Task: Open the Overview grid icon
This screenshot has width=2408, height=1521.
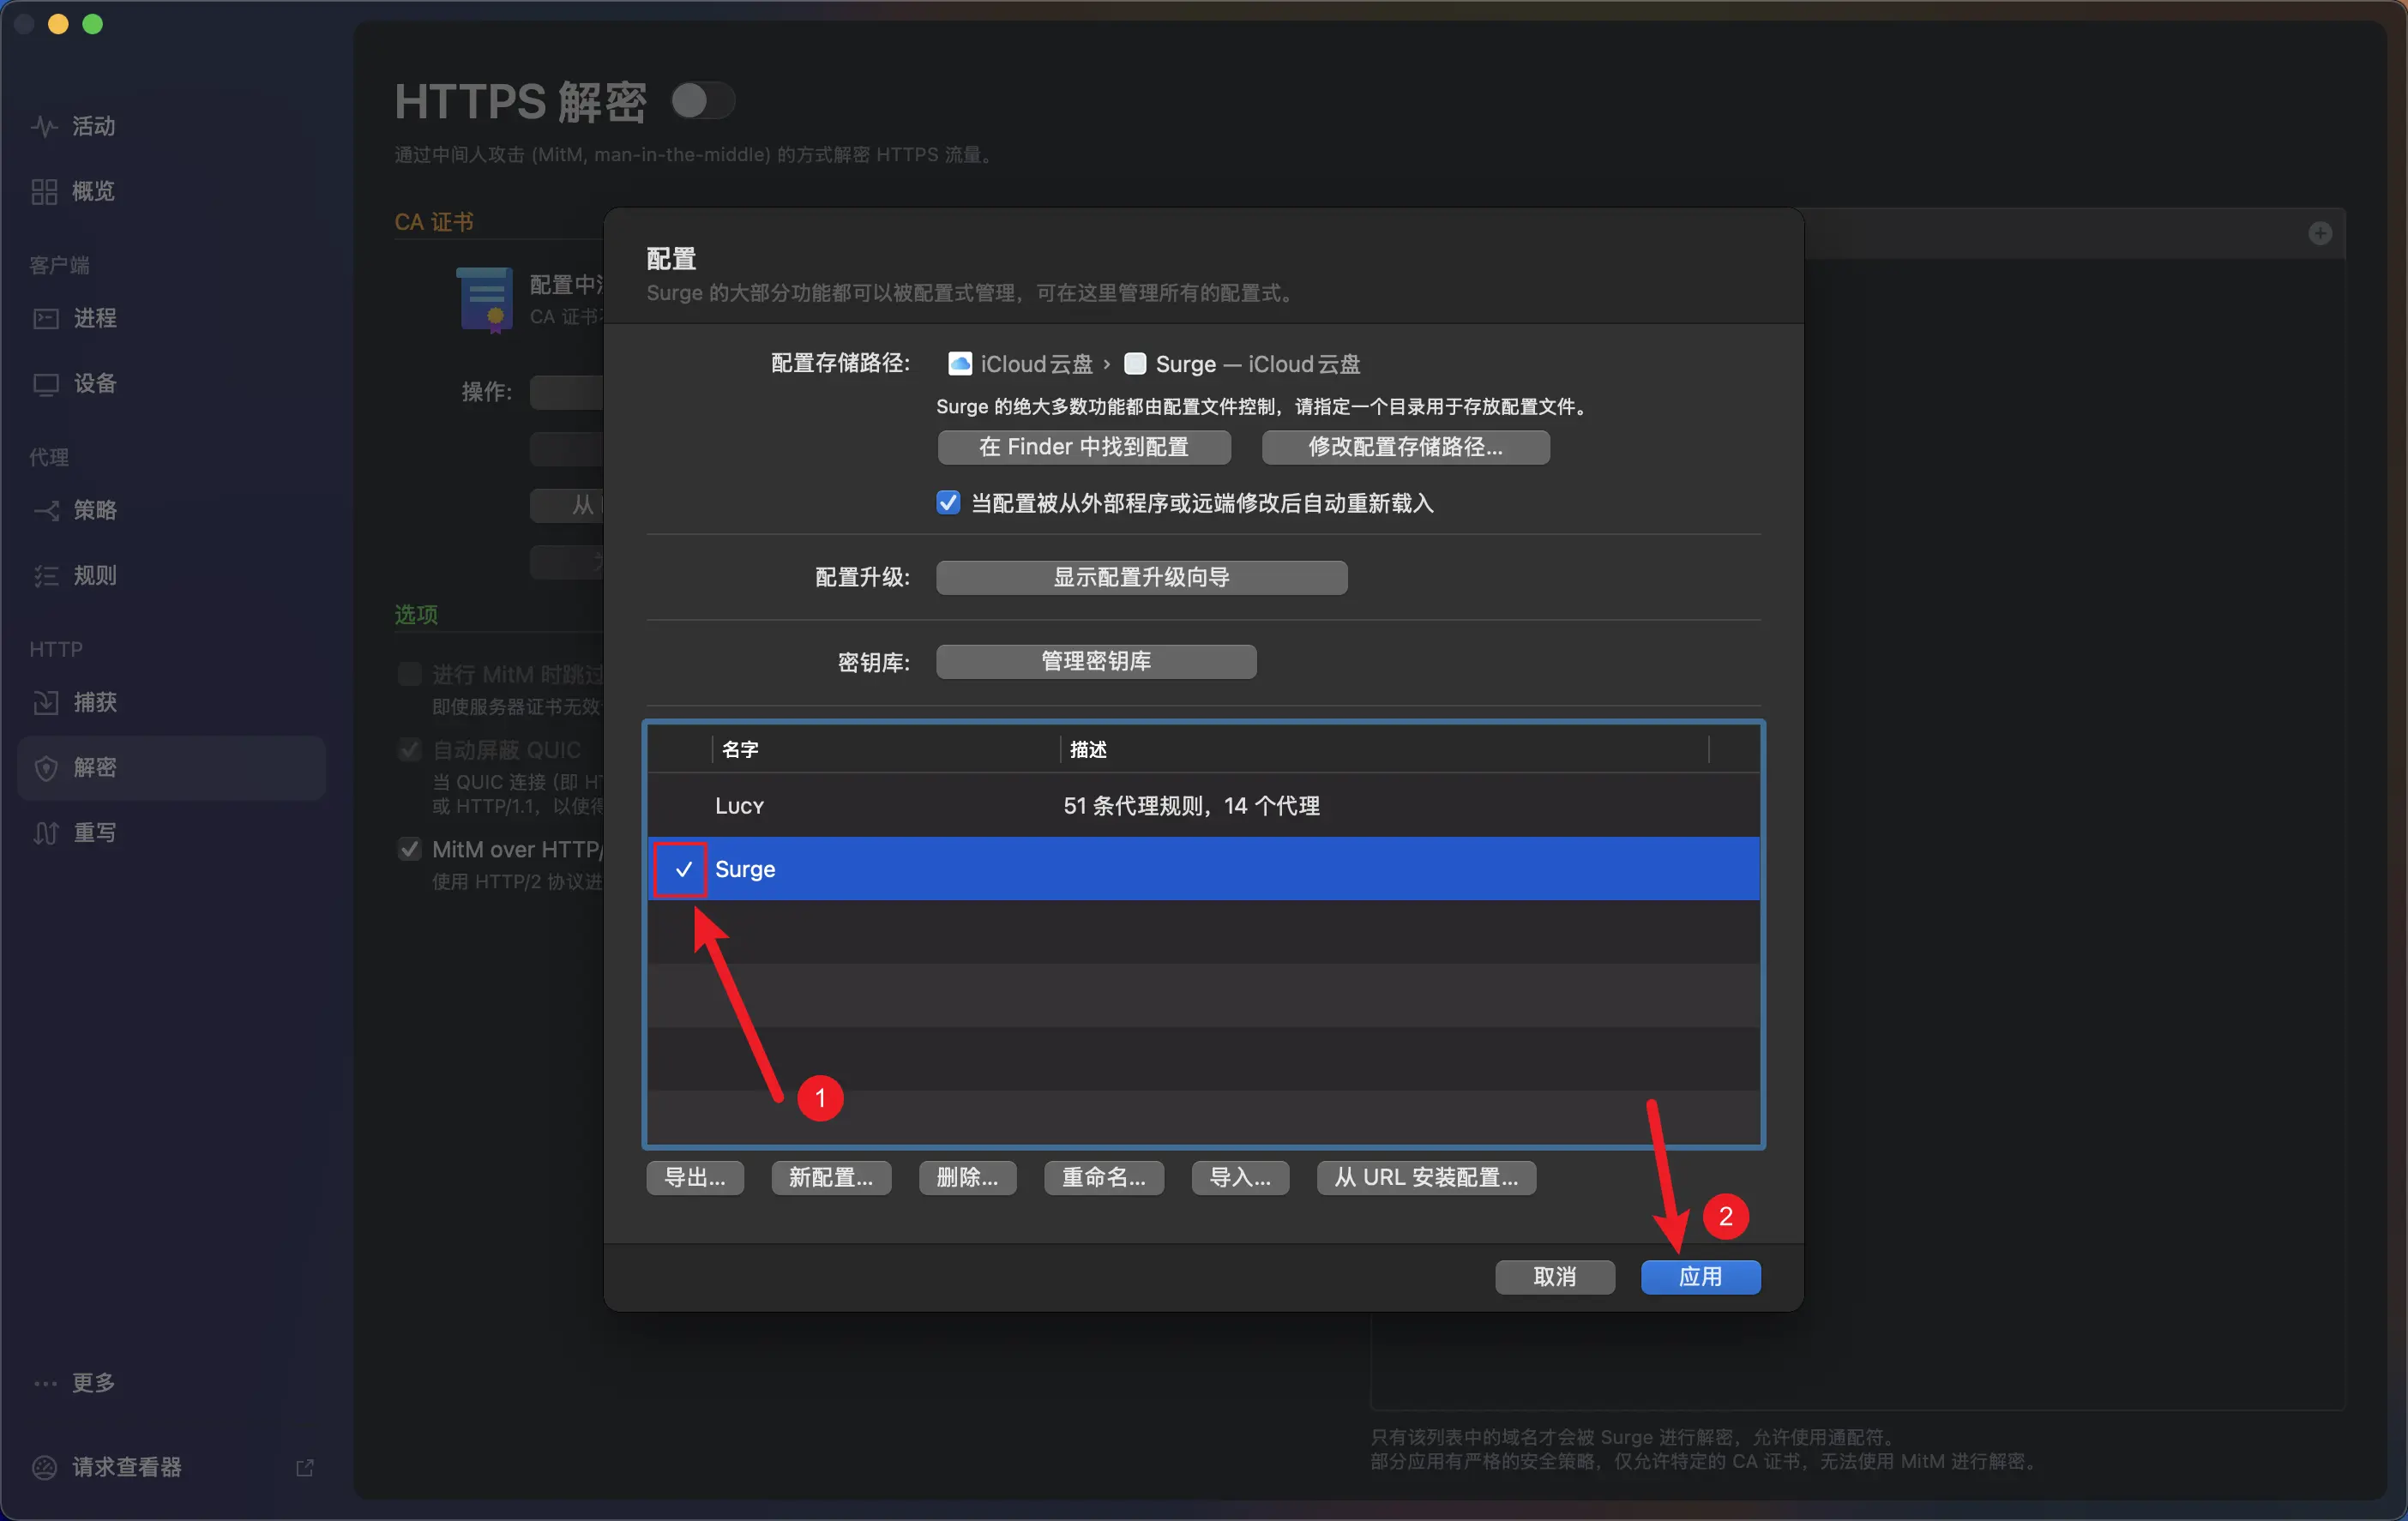Action: click(x=44, y=191)
